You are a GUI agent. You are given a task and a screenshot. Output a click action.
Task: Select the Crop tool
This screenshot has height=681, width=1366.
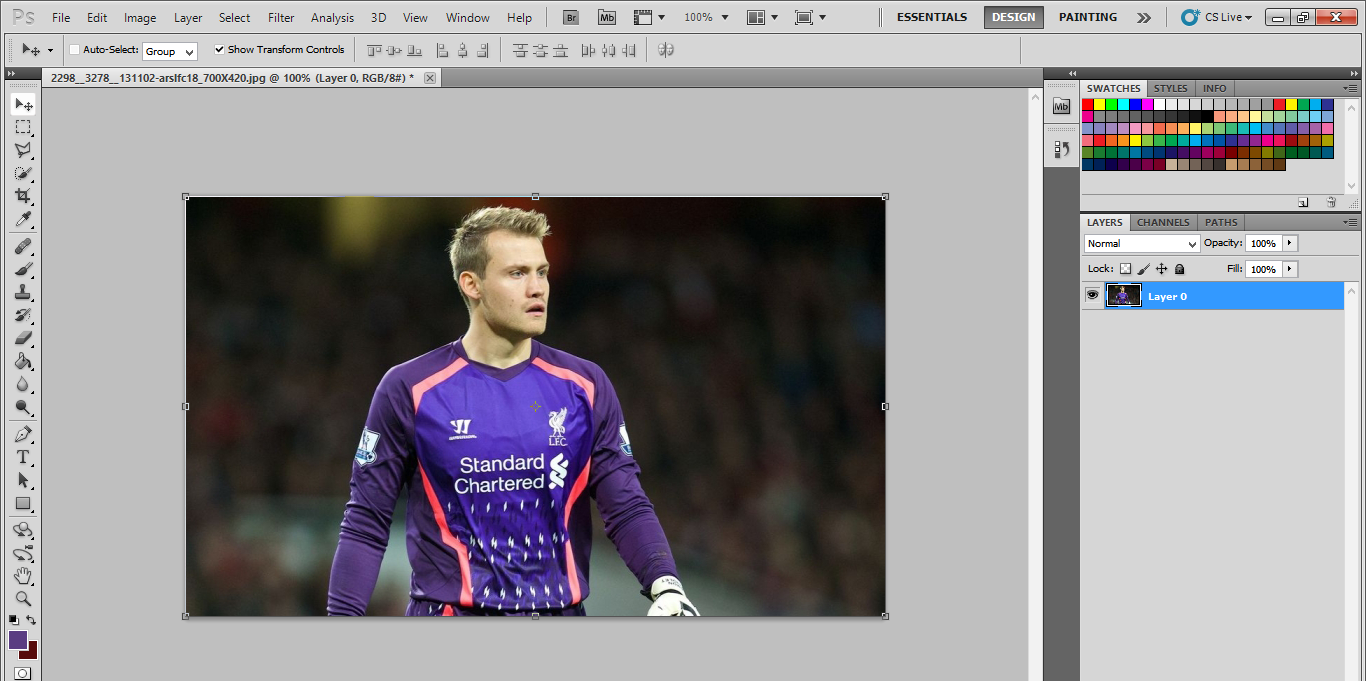[23, 196]
